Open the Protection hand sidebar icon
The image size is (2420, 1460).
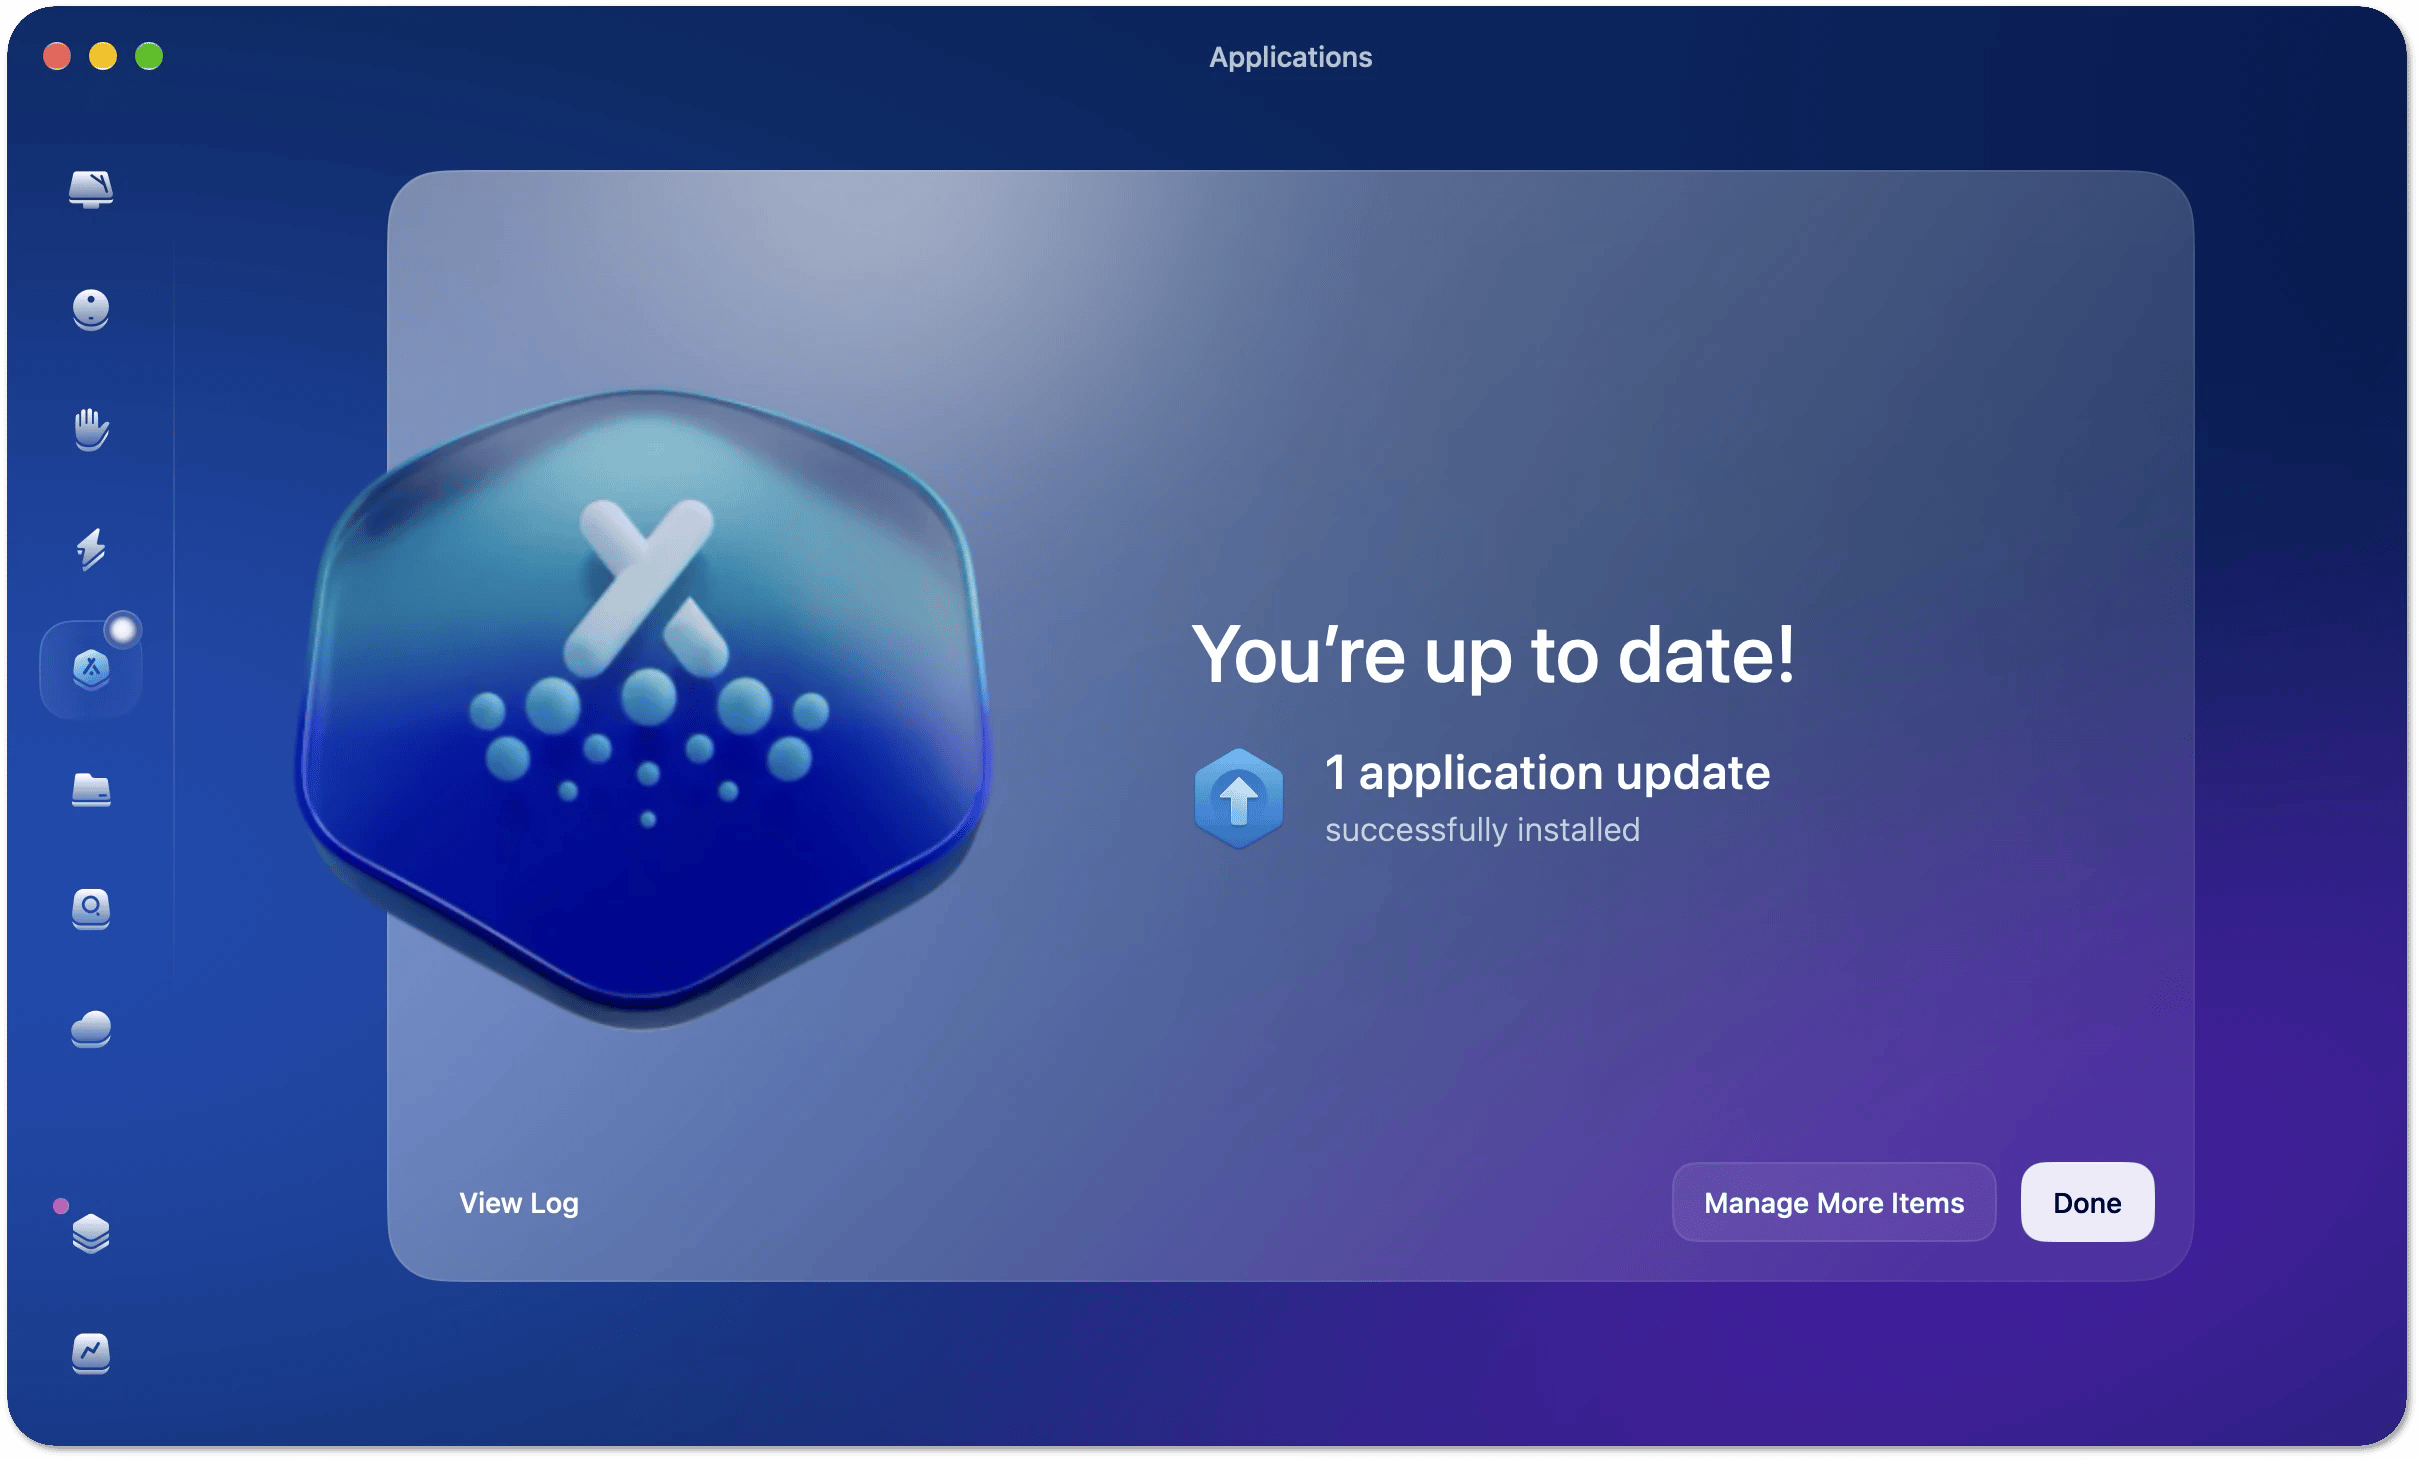point(90,429)
